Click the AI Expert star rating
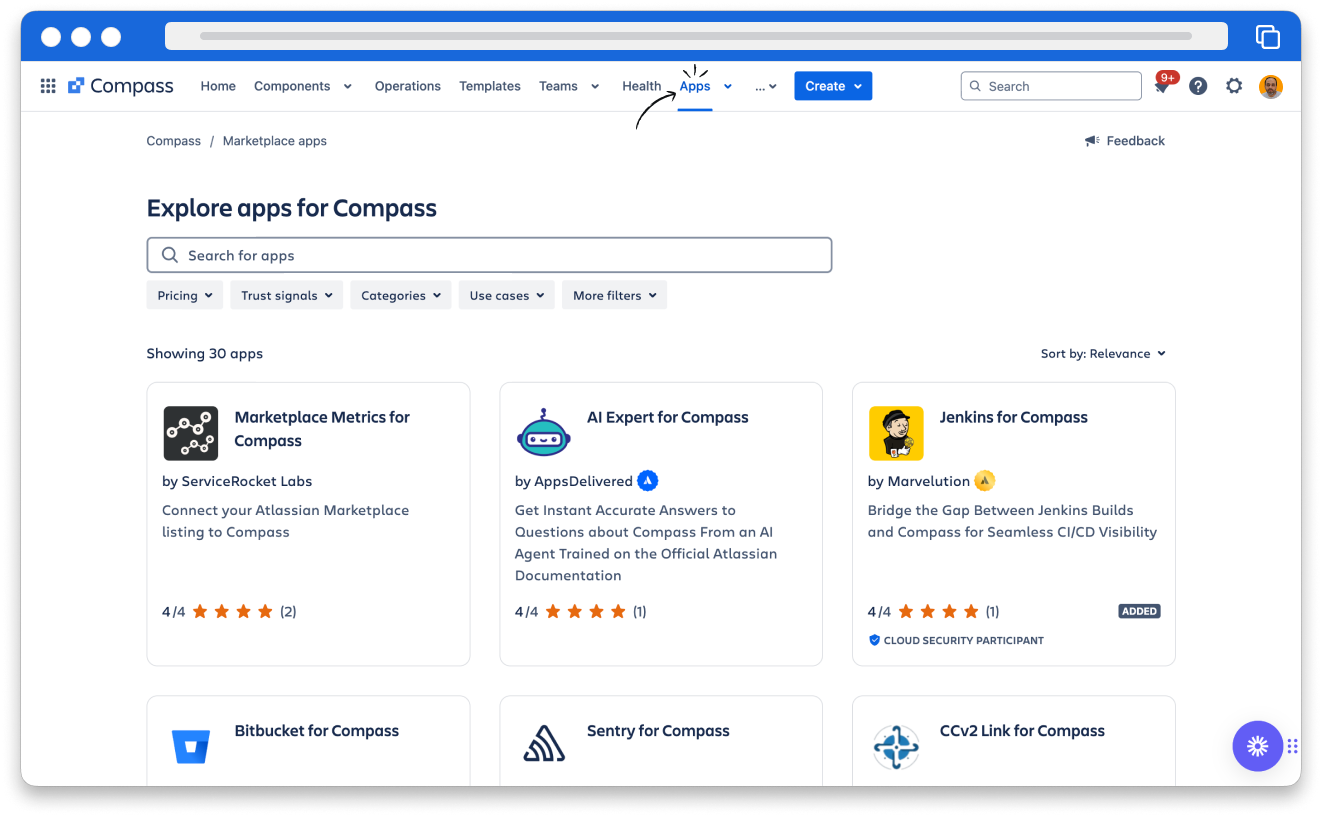Viewport: 1322px width, 817px height. click(x=584, y=611)
